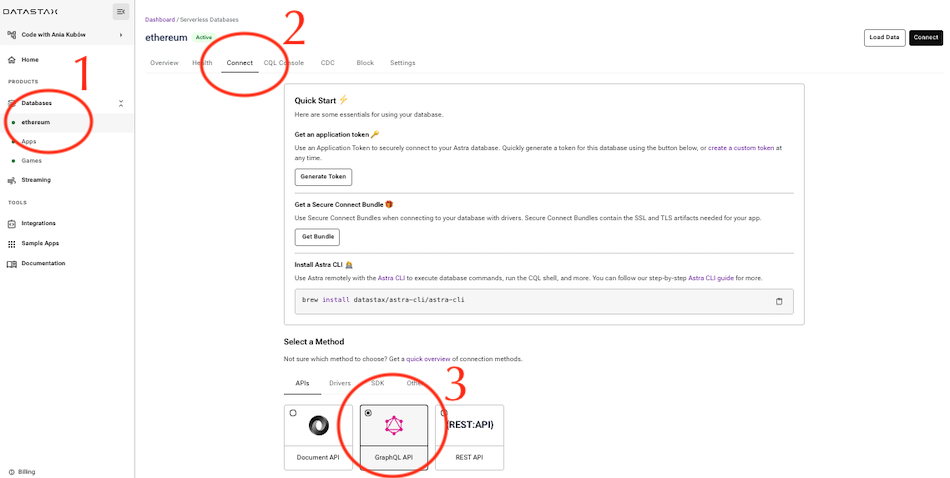This screenshot has width=950, height=478.
Task: Click the Active status badge
Action: tap(204, 38)
